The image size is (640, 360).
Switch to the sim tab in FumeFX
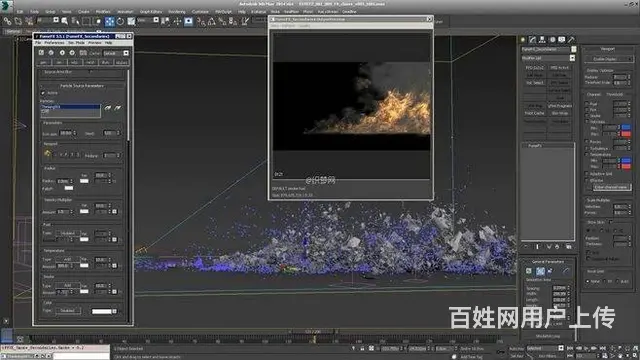tap(59, 62)
